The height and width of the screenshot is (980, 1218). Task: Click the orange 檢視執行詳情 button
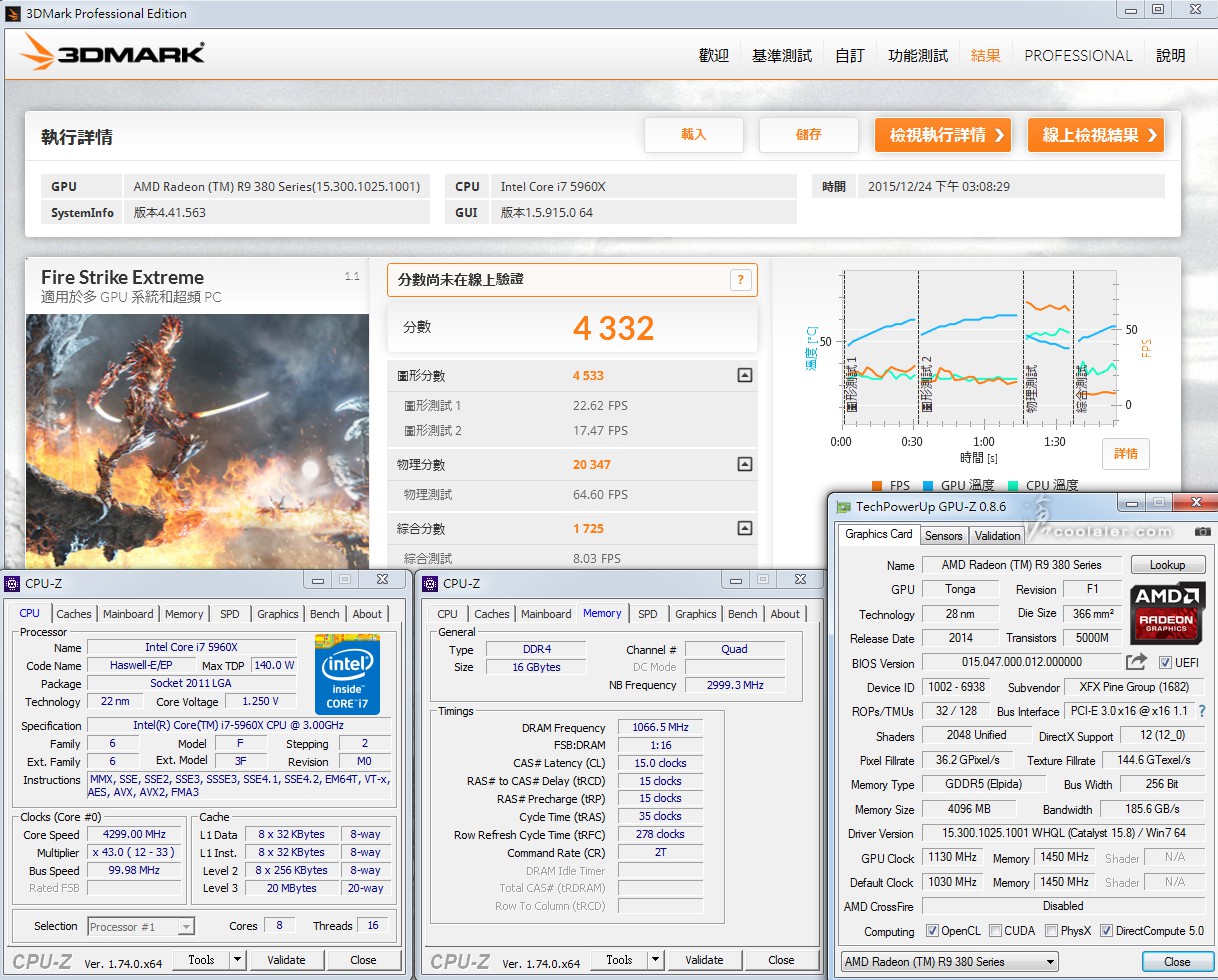[943, 135]
